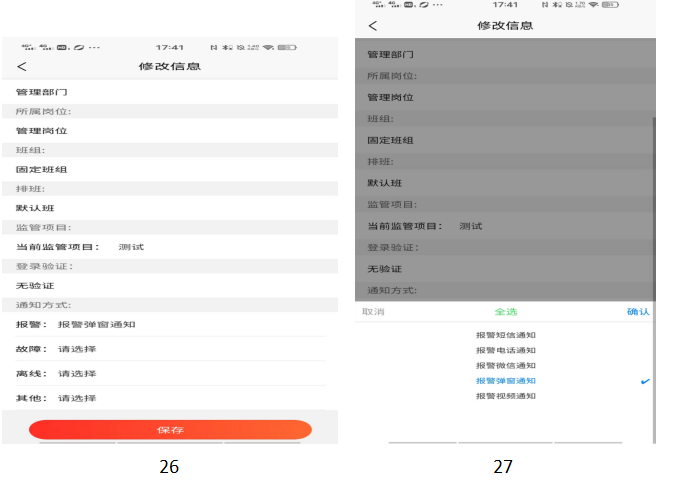Tap dimmed 管理岗位 row in screen 27

(x=504, y=97)
